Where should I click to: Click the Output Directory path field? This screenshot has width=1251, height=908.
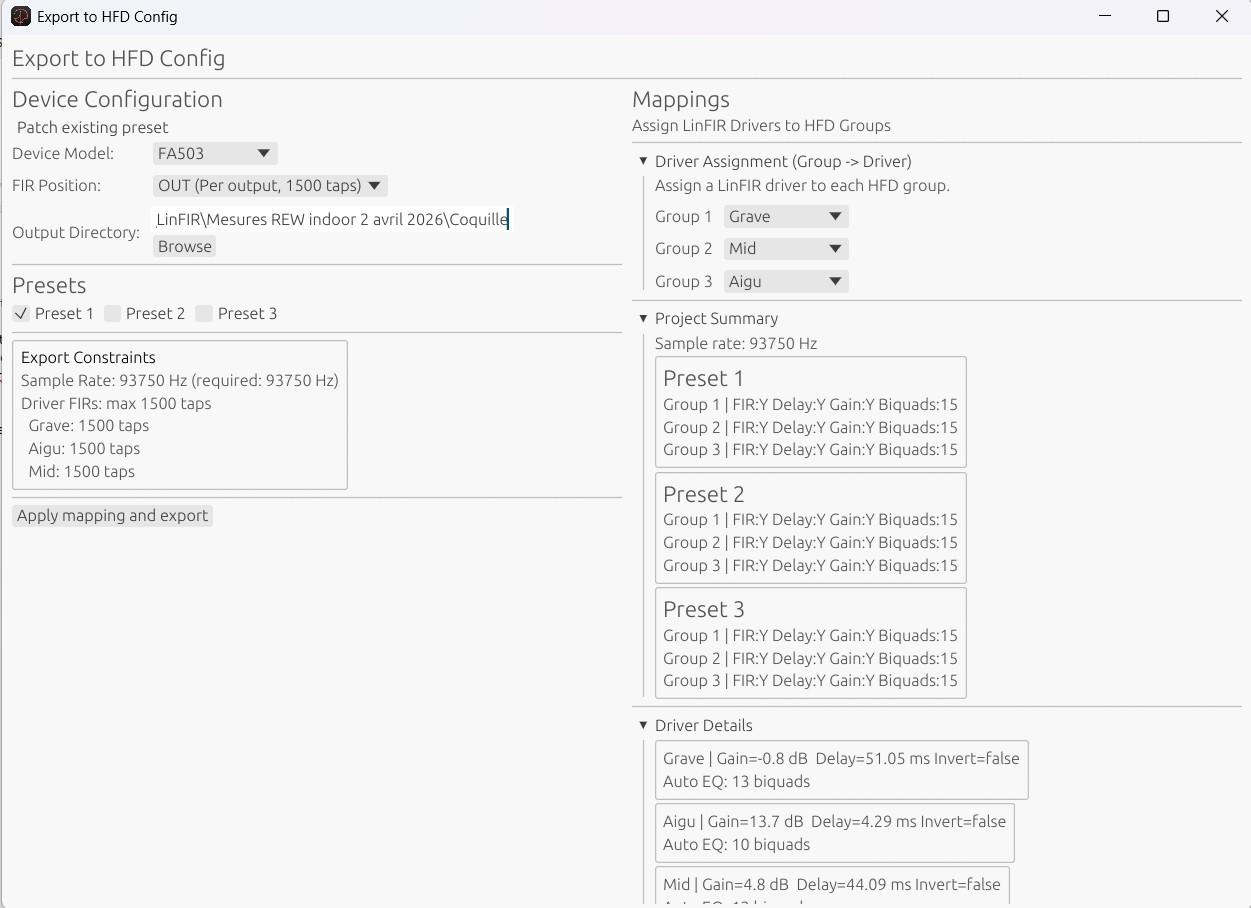point(332,220)
